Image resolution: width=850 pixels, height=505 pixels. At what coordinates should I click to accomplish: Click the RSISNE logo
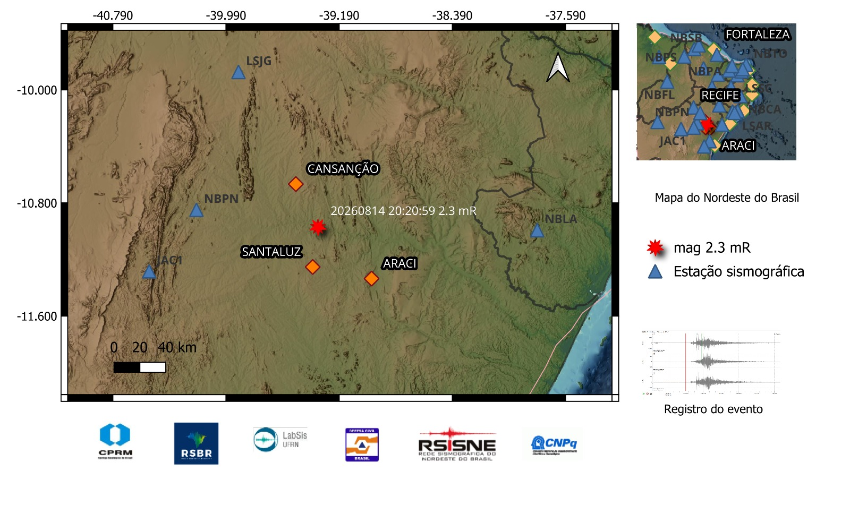pyautogui.click(x=457, y=444)
